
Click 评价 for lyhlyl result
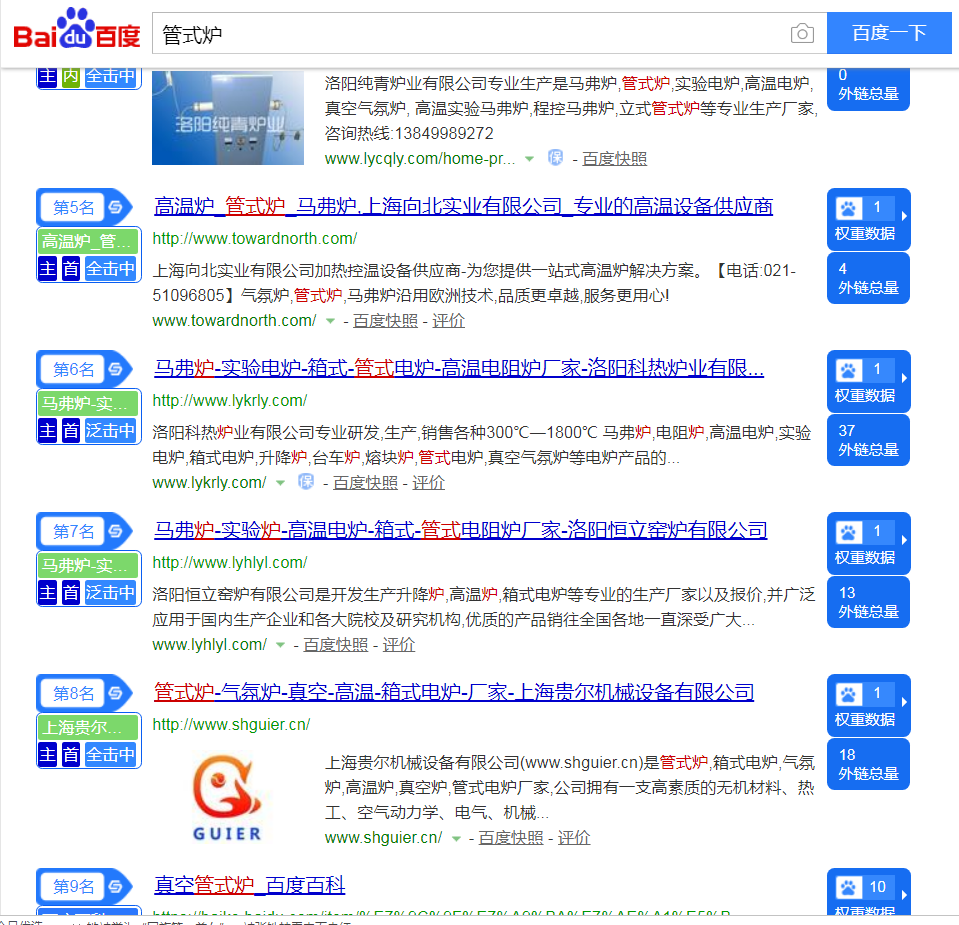399,645
